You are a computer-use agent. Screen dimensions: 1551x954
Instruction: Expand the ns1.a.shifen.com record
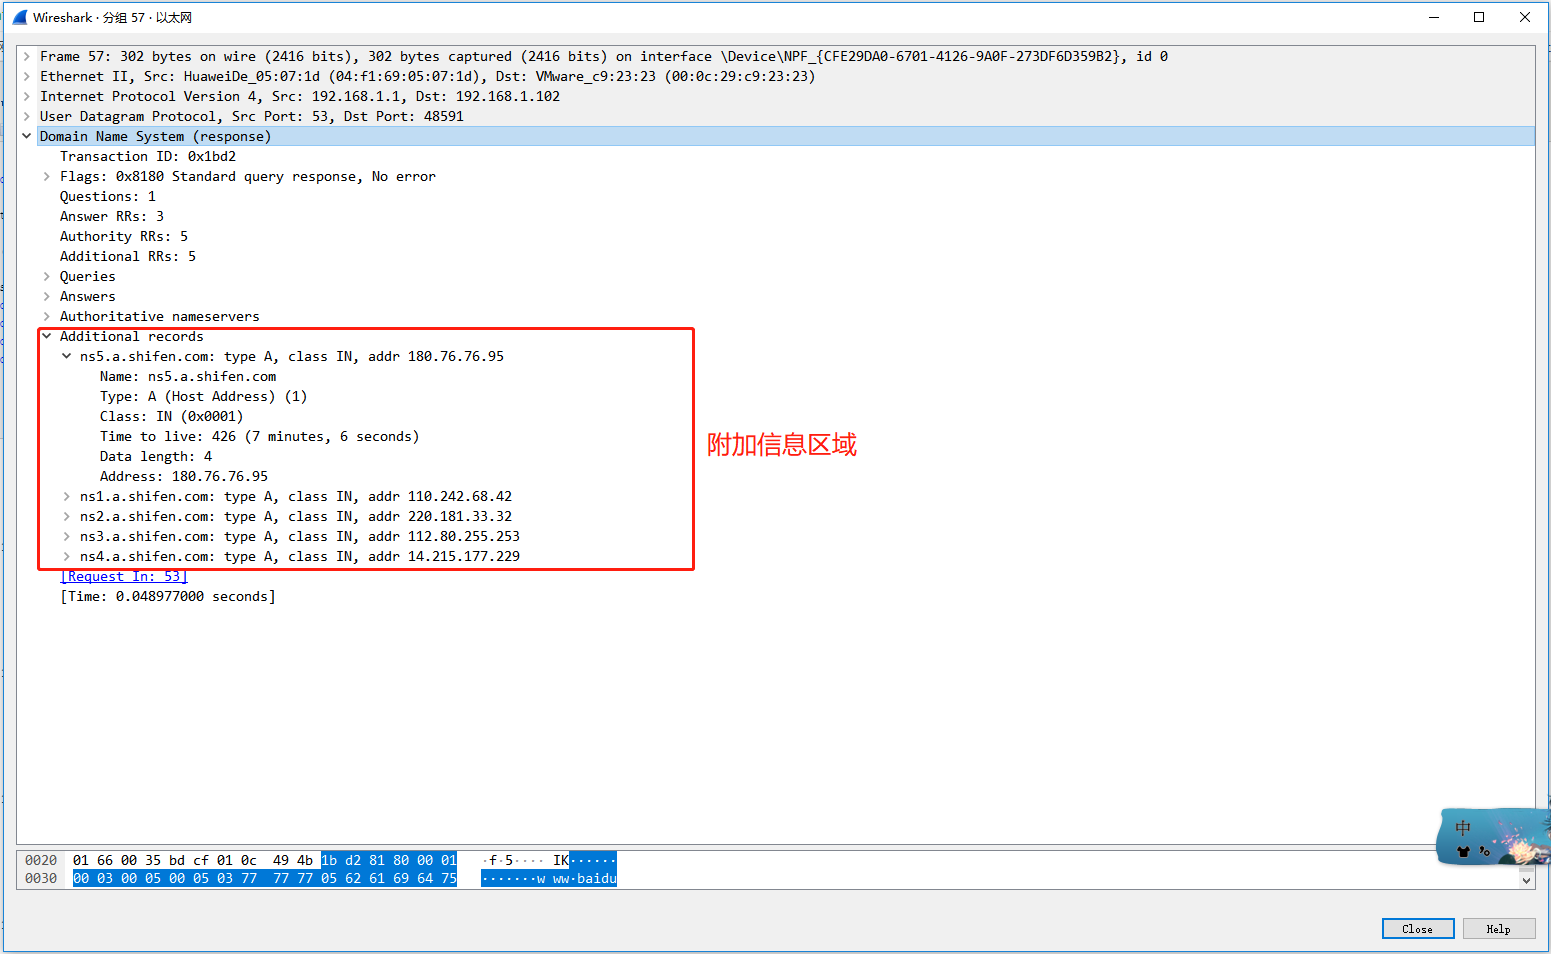(67, 497)
